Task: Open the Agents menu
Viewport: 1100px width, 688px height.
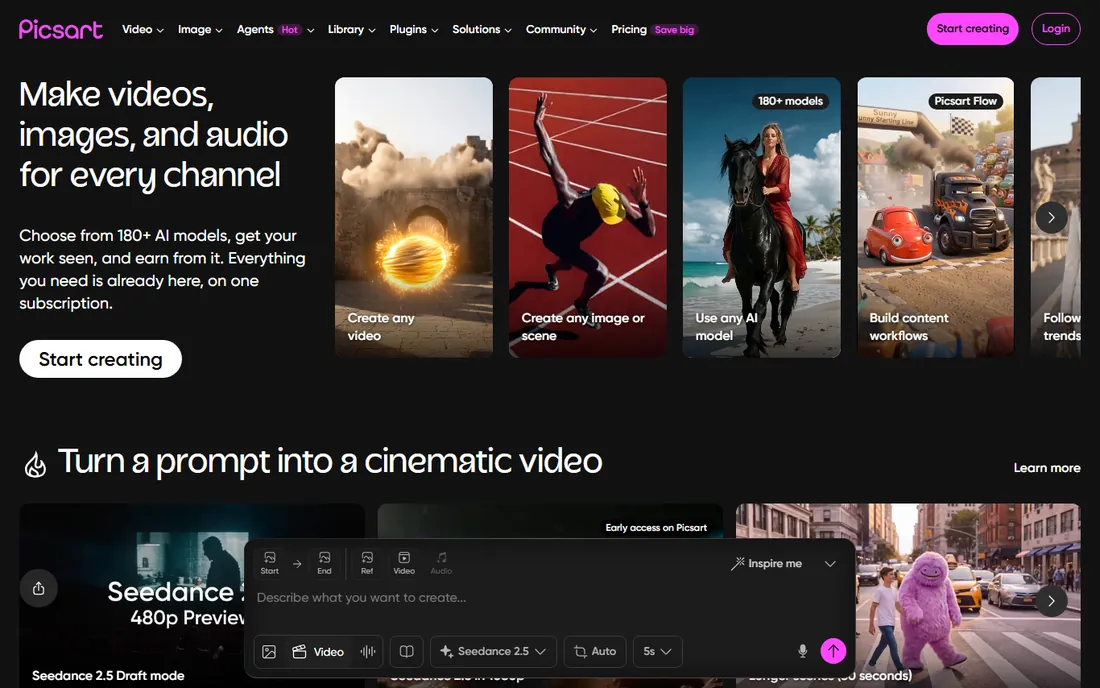Action: pyautogui.click(x=275, y=29)
